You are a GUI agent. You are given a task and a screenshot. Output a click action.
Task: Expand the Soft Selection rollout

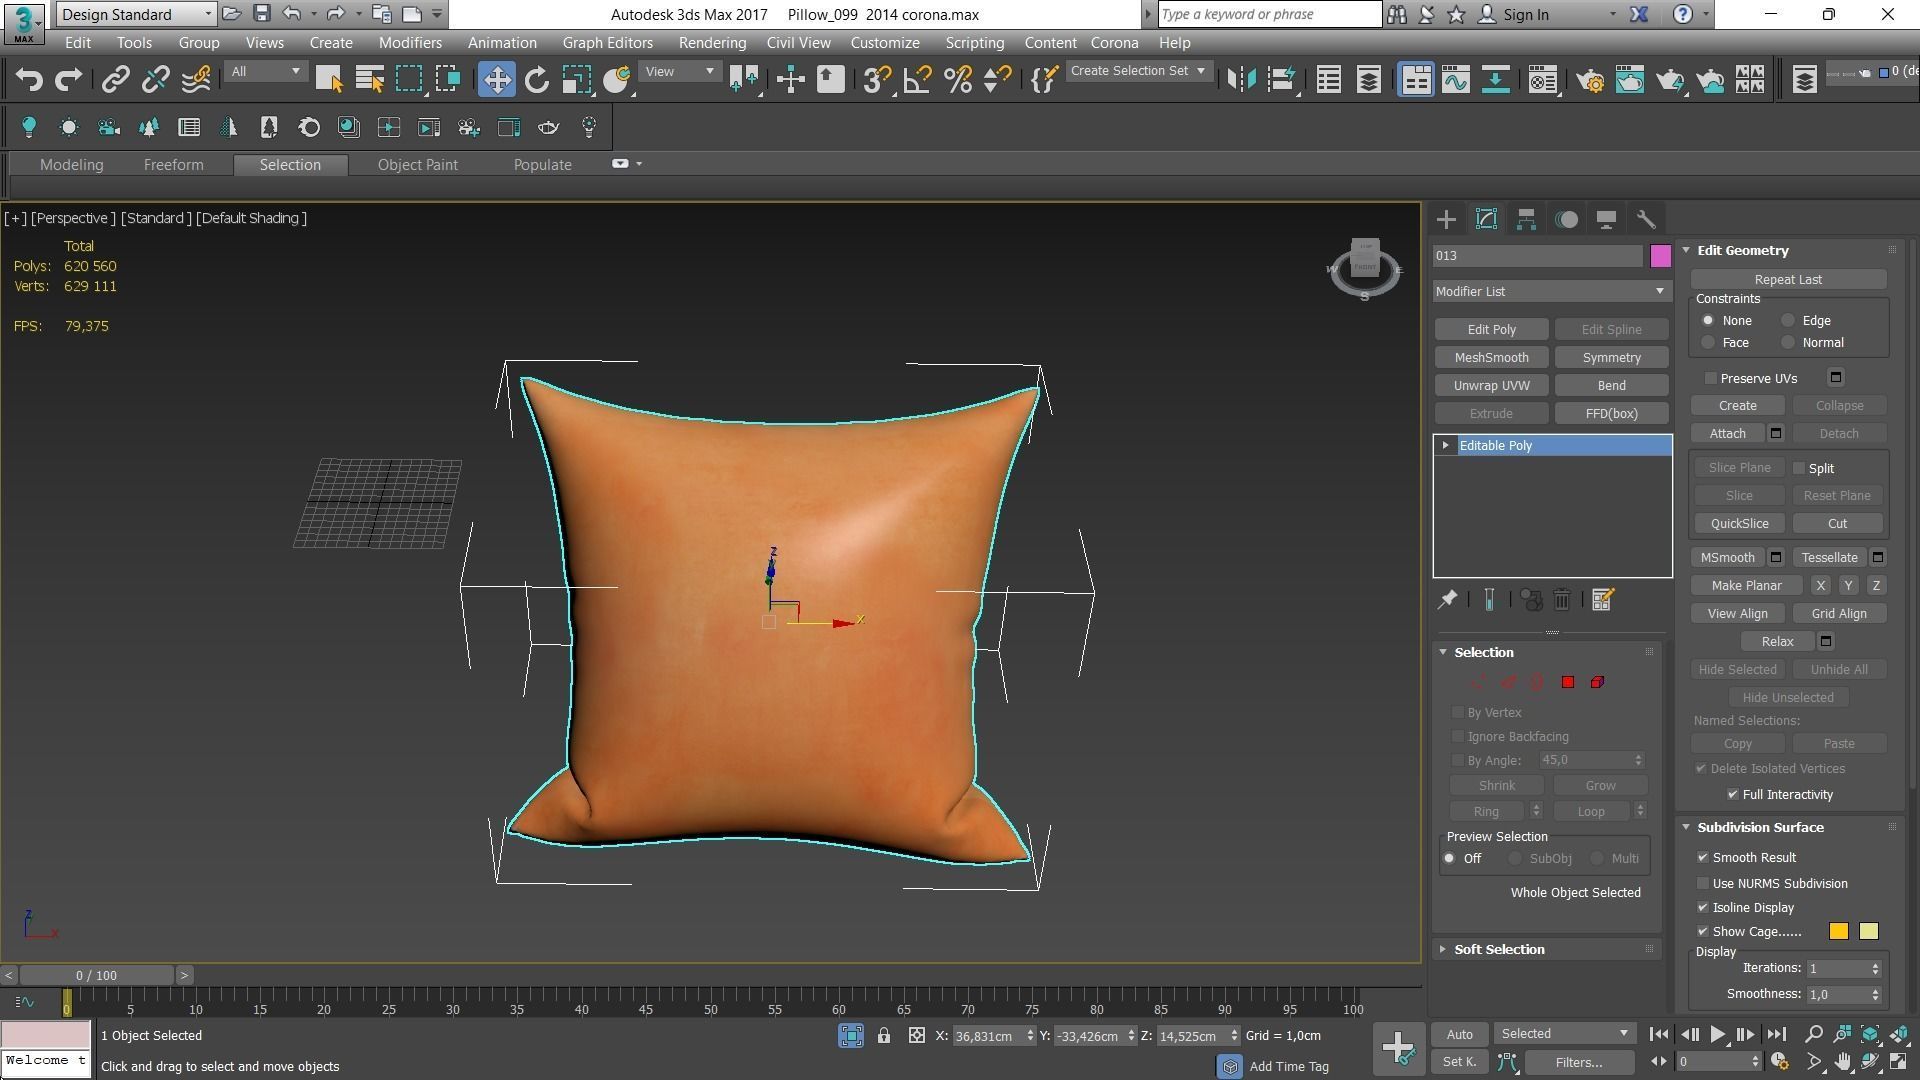click(x=1498, y=949)
